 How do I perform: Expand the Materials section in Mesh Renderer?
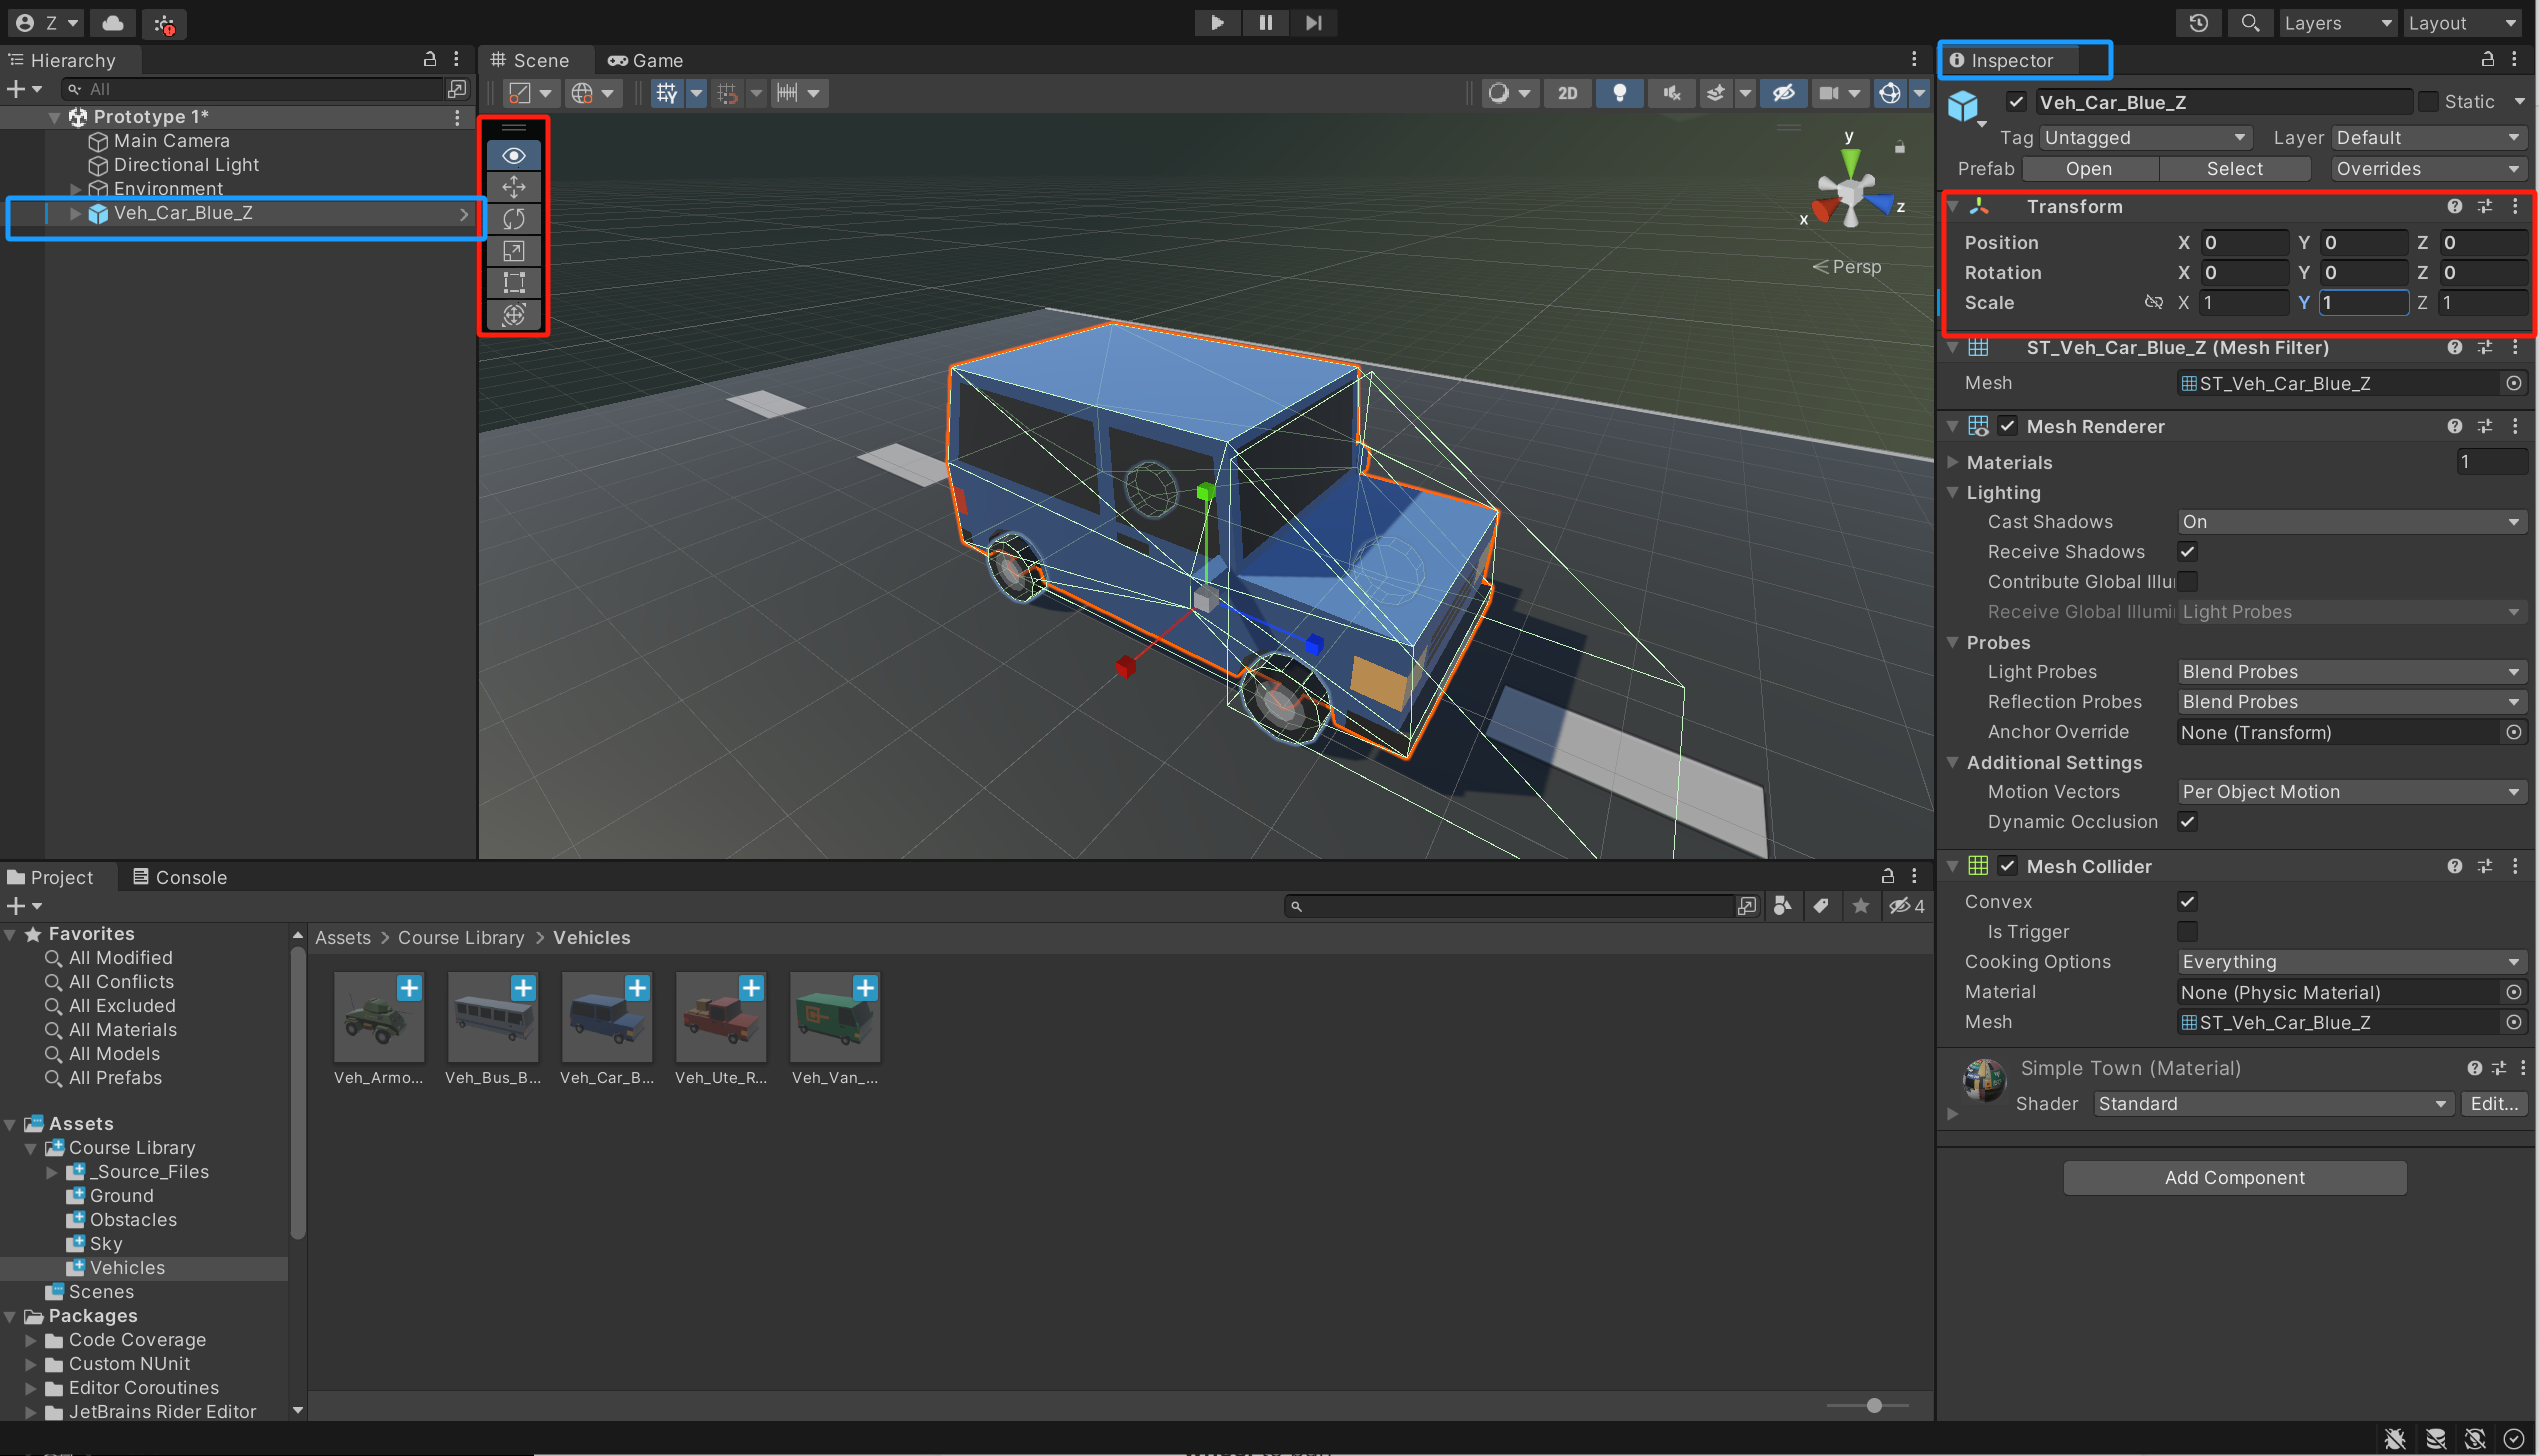1953,462
